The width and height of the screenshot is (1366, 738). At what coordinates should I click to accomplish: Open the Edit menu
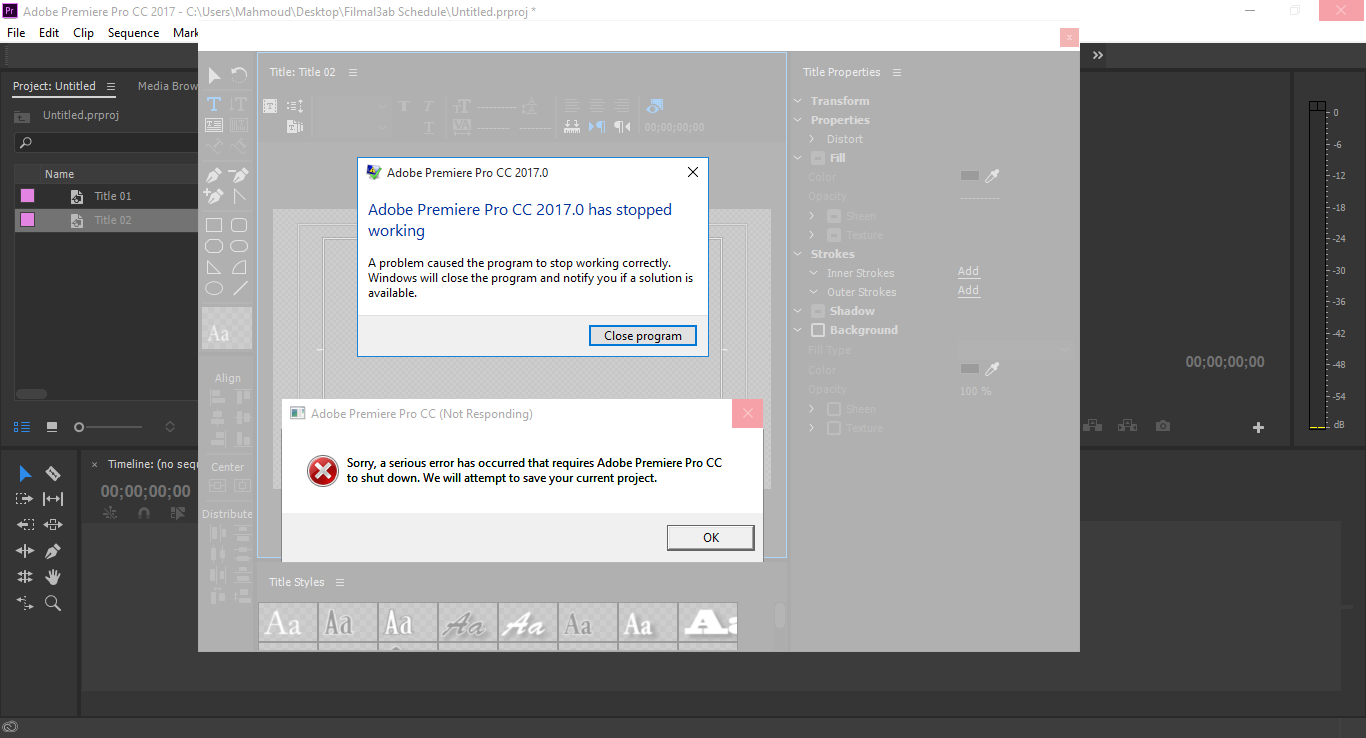(x=49, y=33)
